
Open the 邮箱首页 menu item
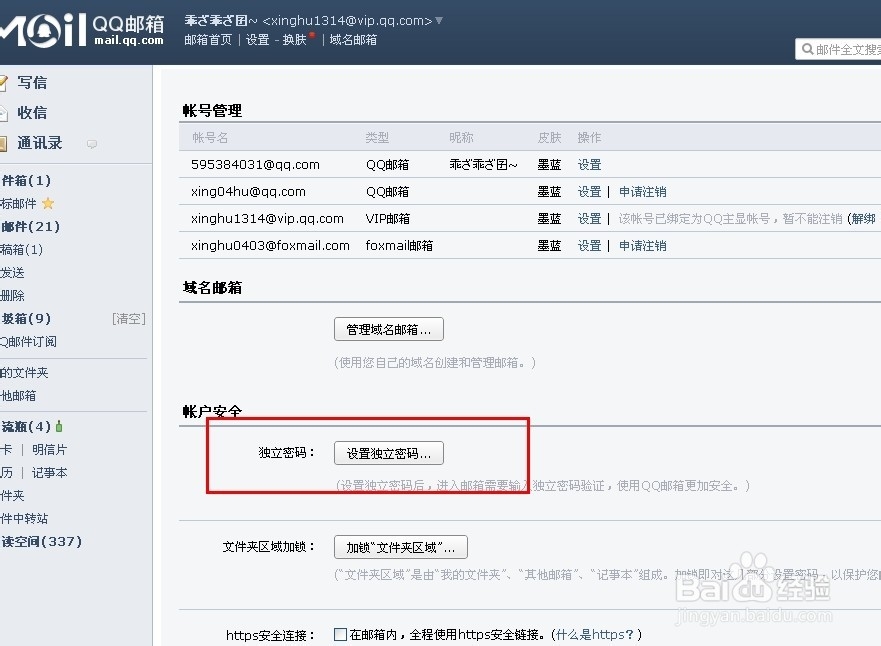(x=207, y=40)
